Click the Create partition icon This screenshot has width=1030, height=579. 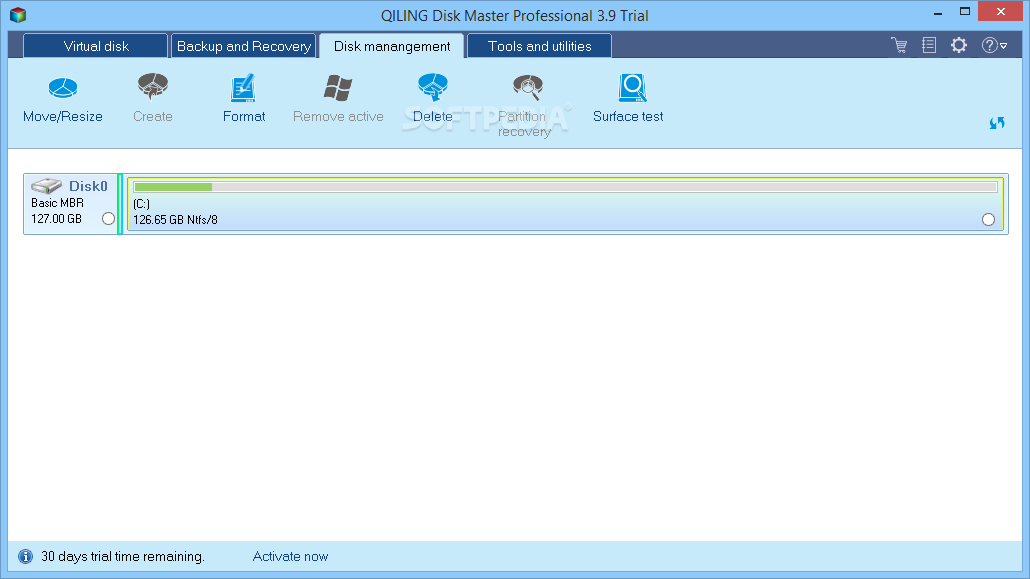click(x=153, y=87)
